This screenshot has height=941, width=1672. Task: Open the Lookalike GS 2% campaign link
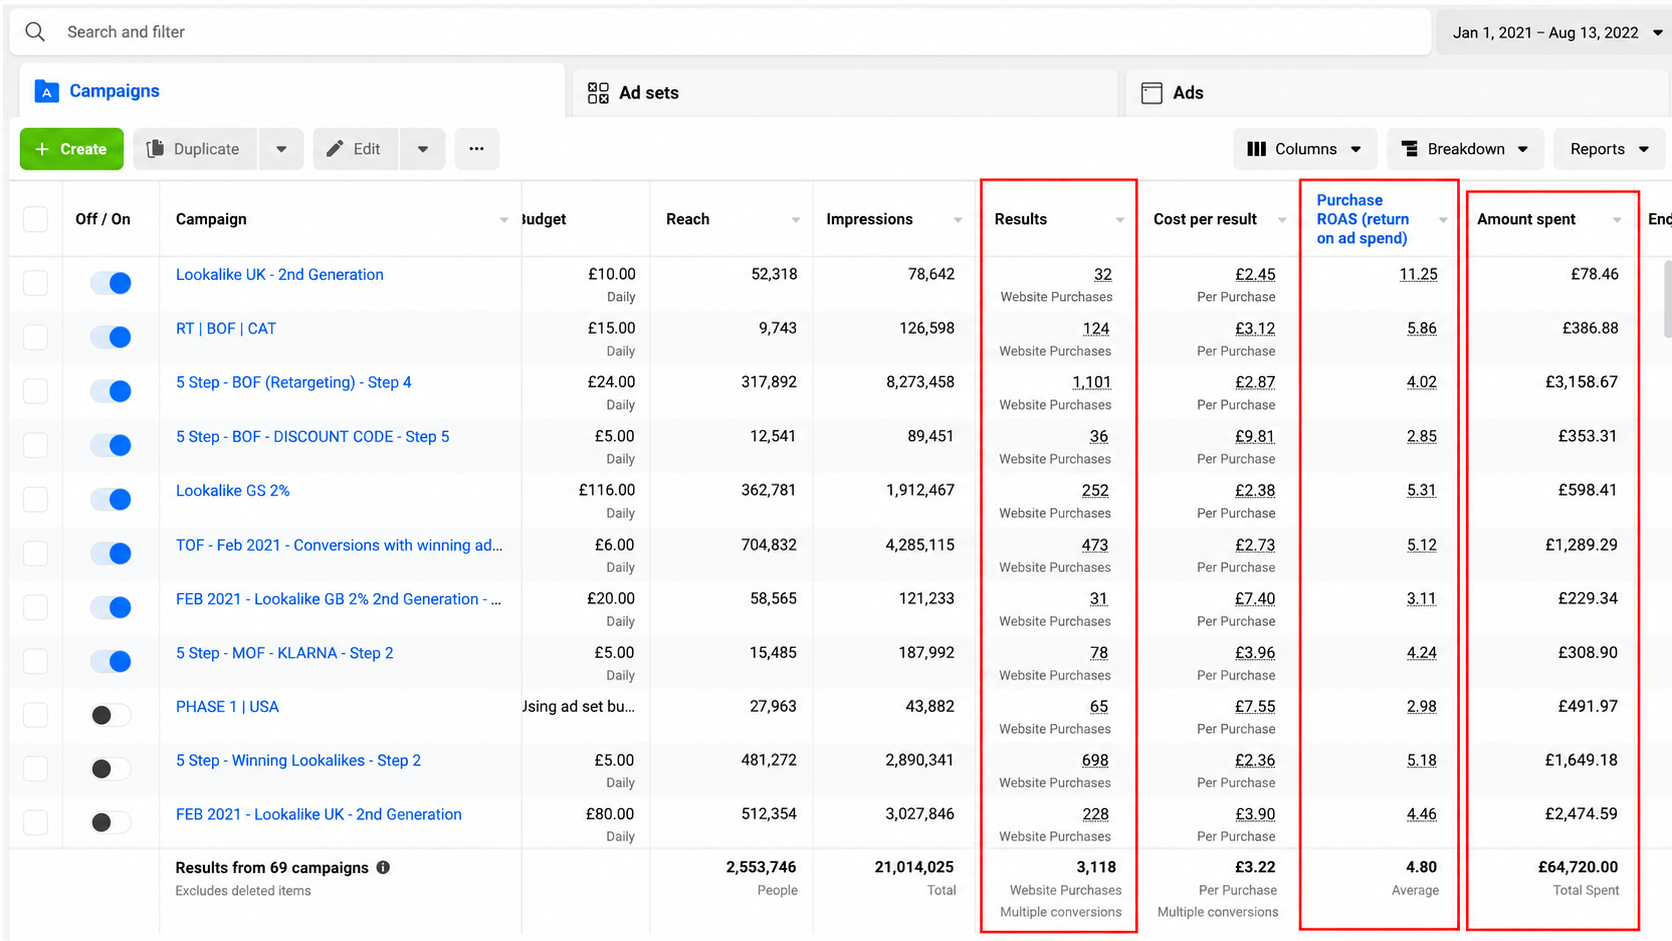[233, 491]
